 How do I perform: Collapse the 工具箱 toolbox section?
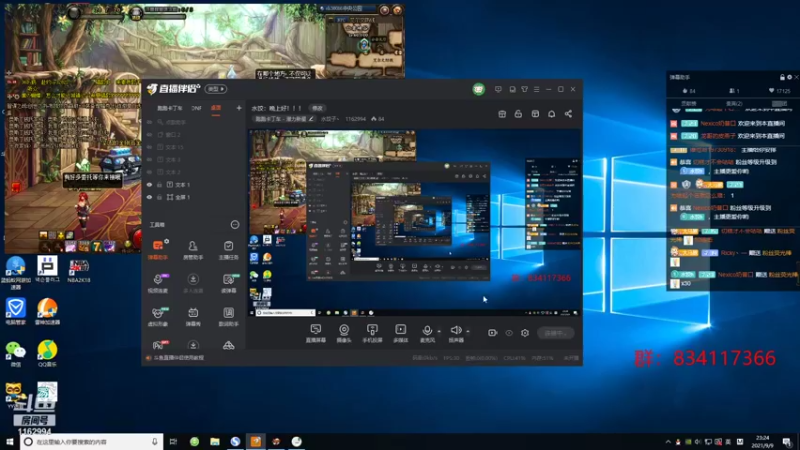click(235, 224)
